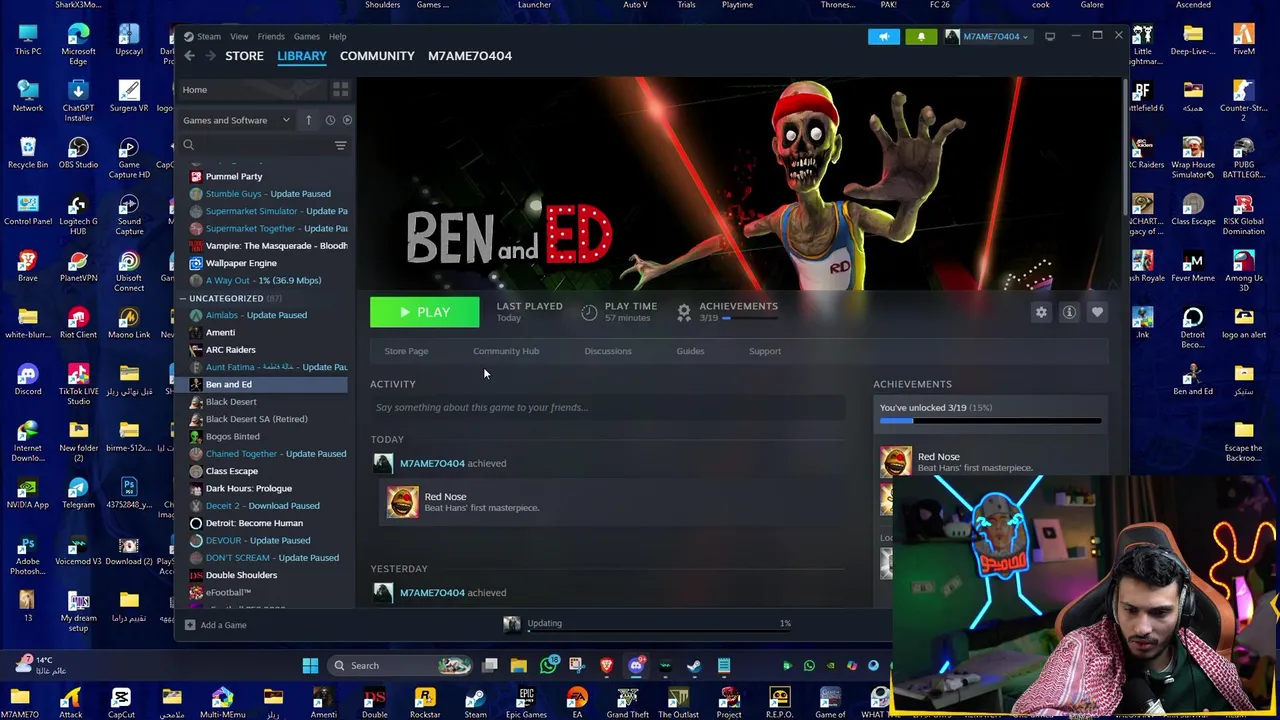This screenshot has height=720, width=1280.
Task: Open advanced library filter options icon
Action: [x=340, y=145]
